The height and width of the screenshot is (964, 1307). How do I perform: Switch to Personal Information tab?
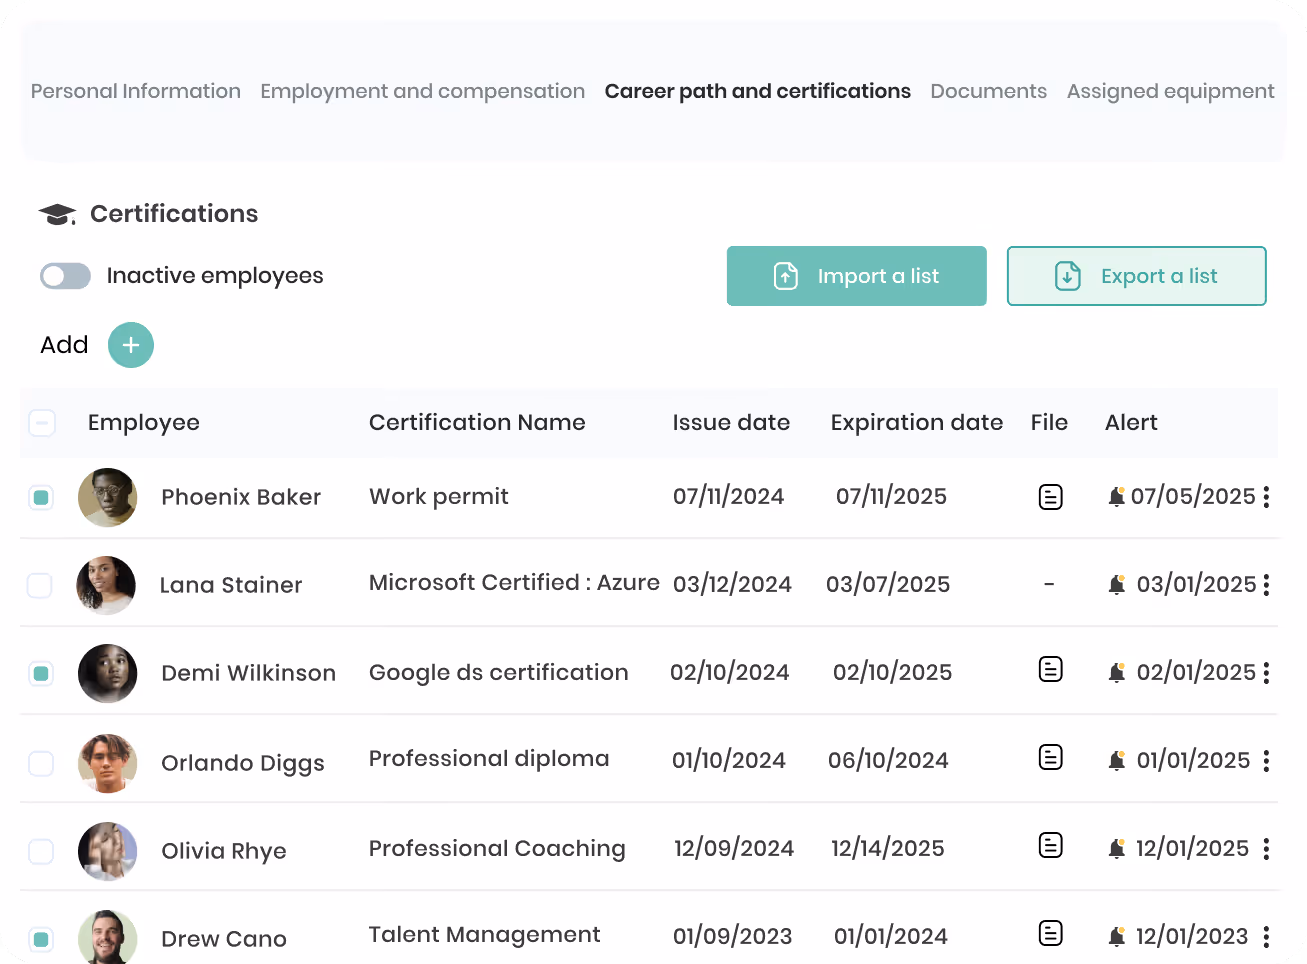tap(136, 91)
